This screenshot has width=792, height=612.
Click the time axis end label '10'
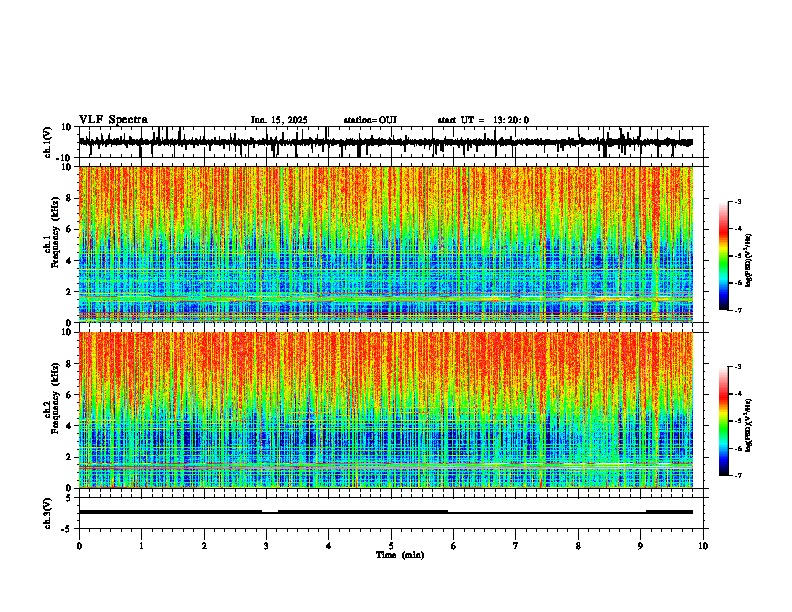tap(703, 546)
